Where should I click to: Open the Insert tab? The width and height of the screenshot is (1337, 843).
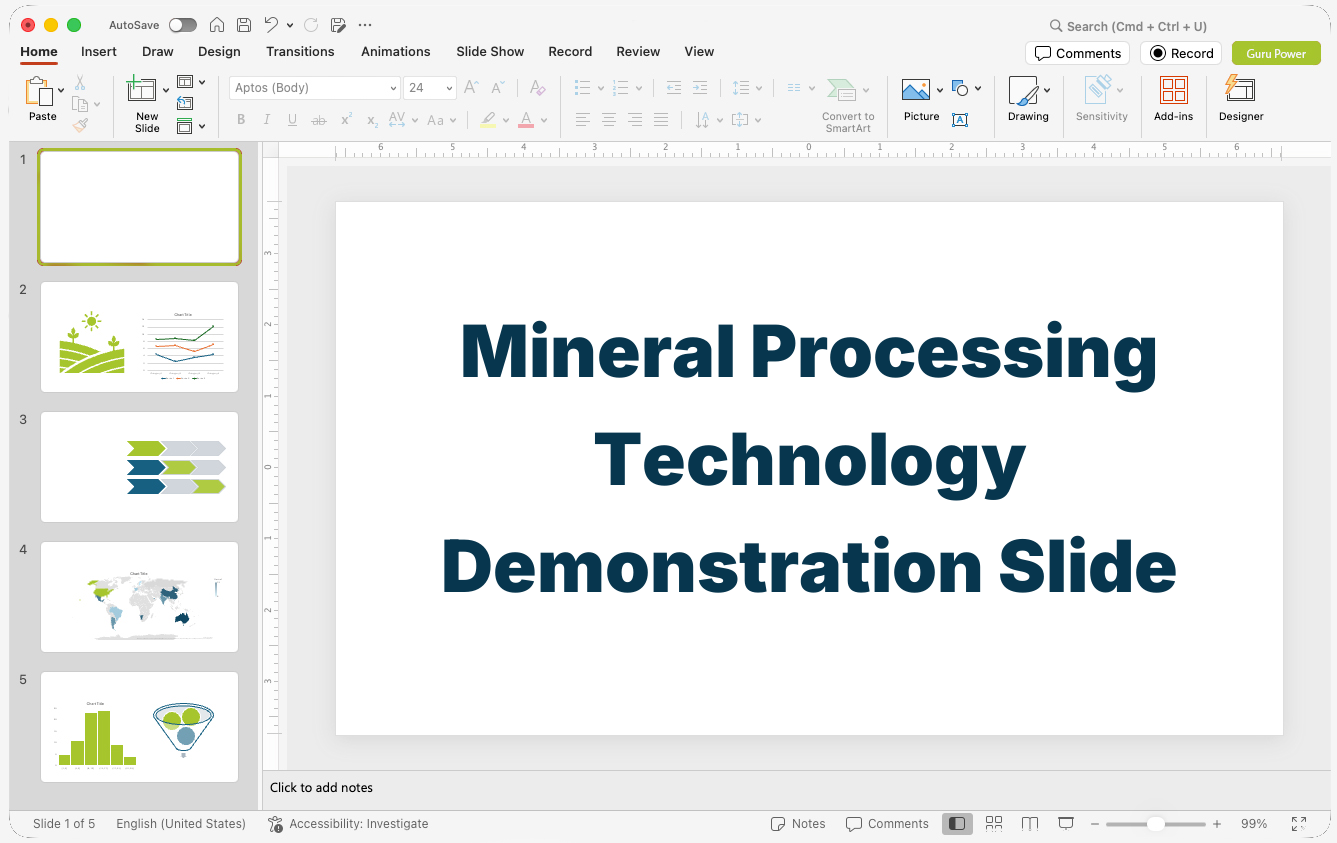[x=99, y=51]
